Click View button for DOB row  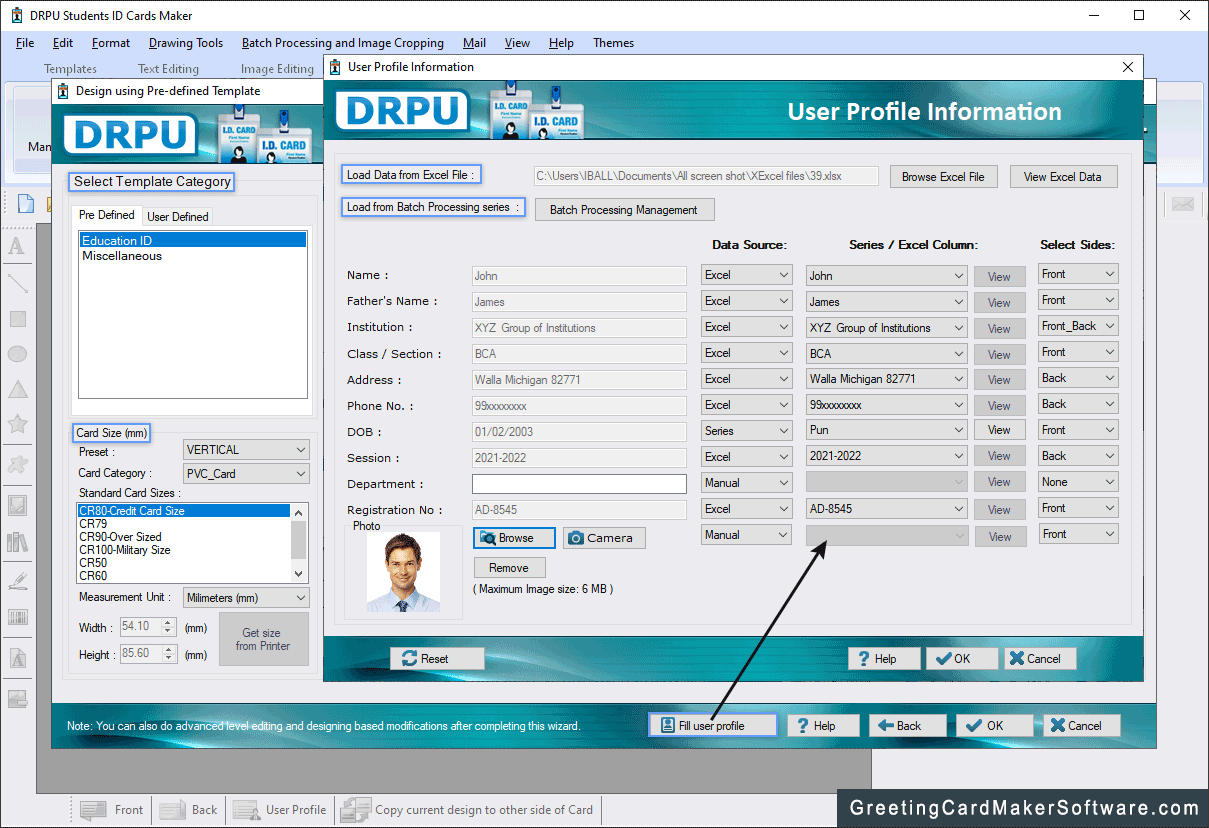999,430
